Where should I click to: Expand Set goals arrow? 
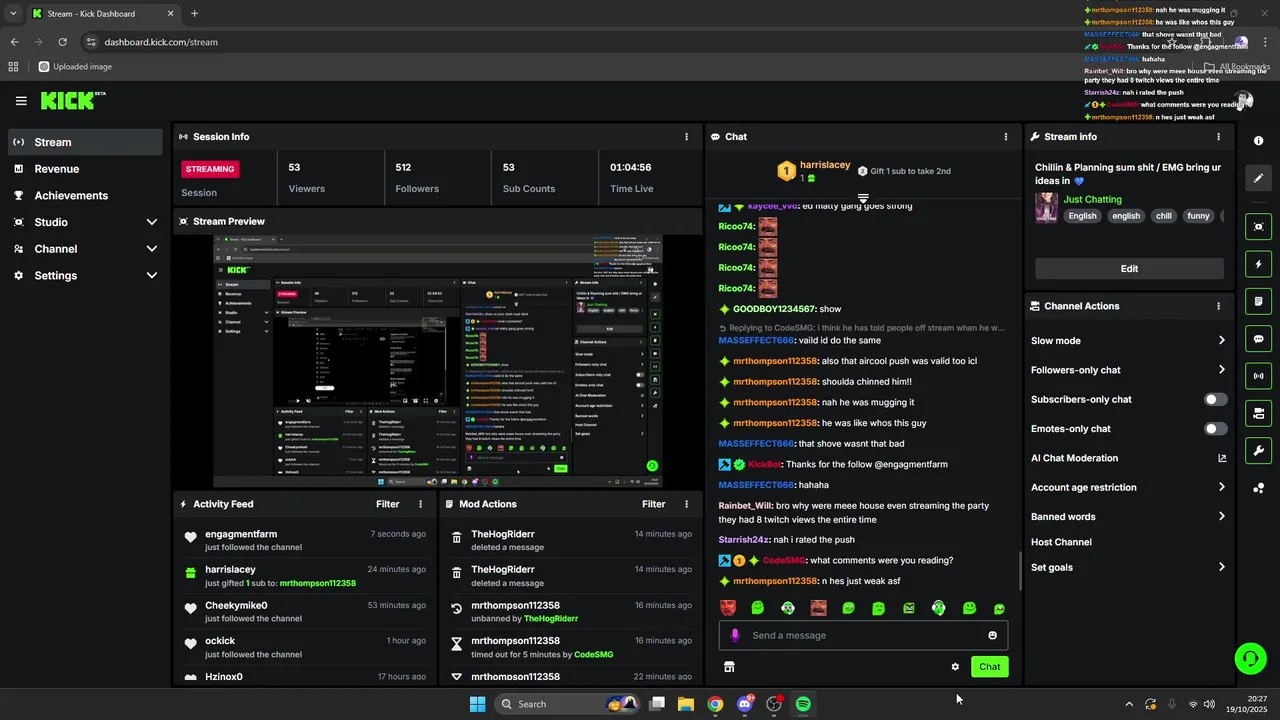pyautogui.click(x=1221, y=567)
